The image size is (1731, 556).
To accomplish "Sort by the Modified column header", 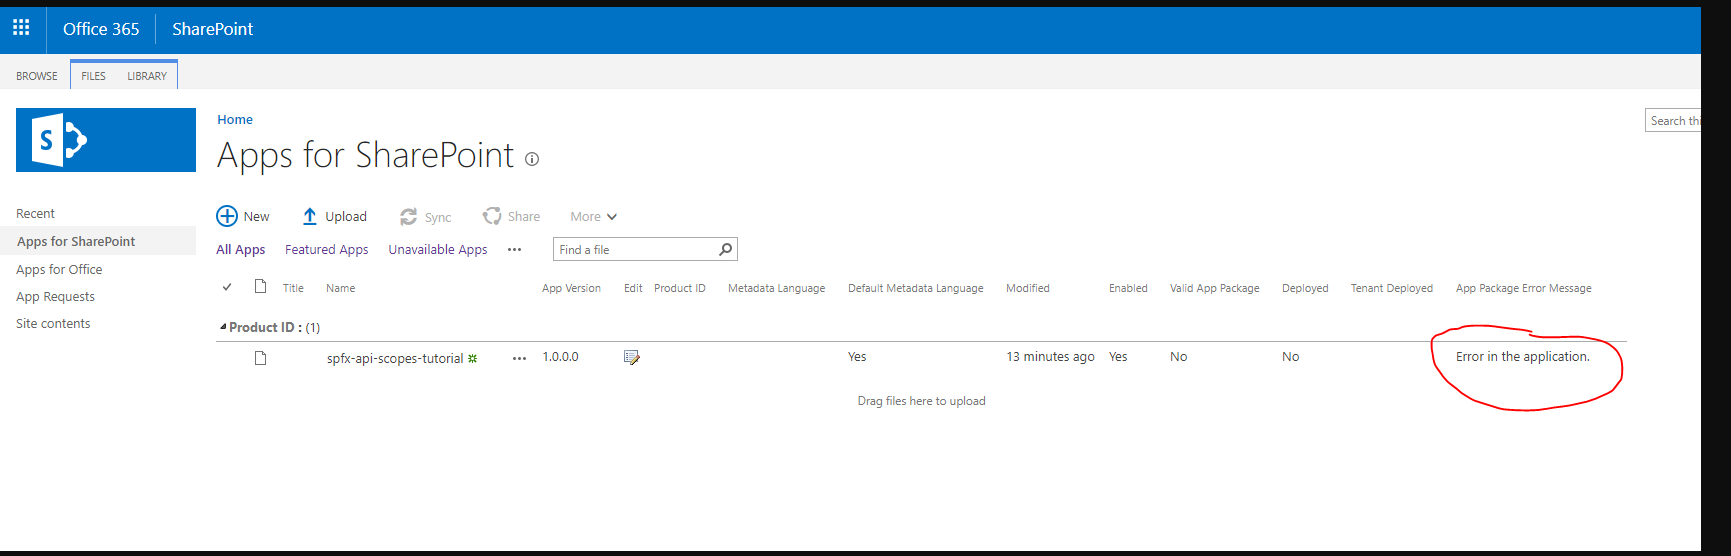I will pos(1028,288).
